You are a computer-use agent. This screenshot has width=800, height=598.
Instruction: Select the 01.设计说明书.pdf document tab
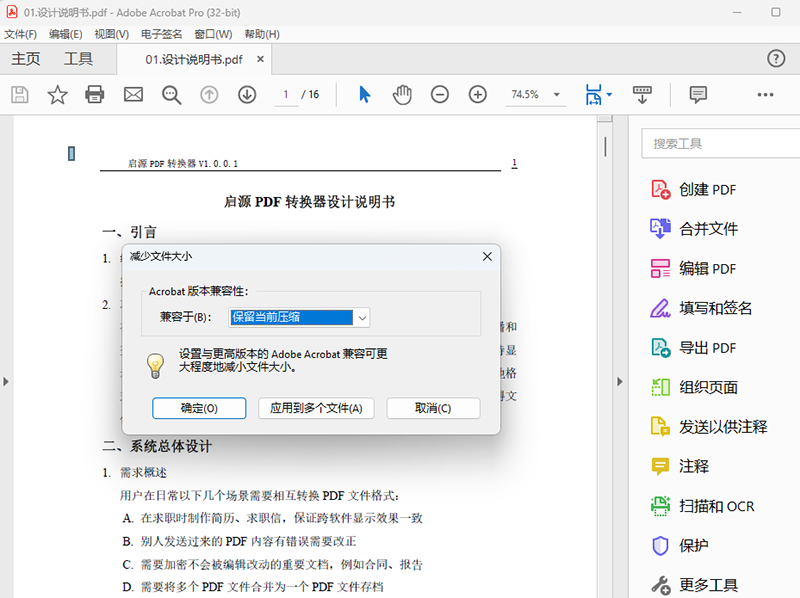(x=194, y=60)
